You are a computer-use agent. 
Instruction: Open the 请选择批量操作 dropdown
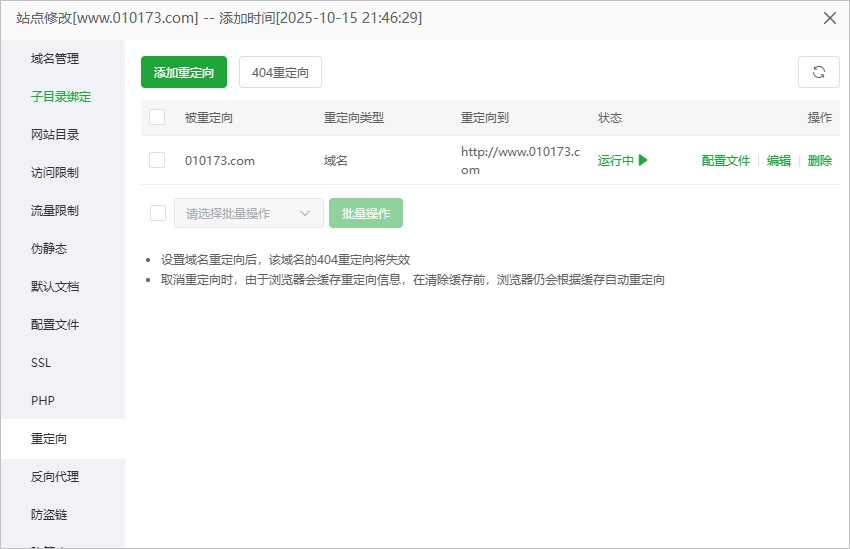coord(249,213)
